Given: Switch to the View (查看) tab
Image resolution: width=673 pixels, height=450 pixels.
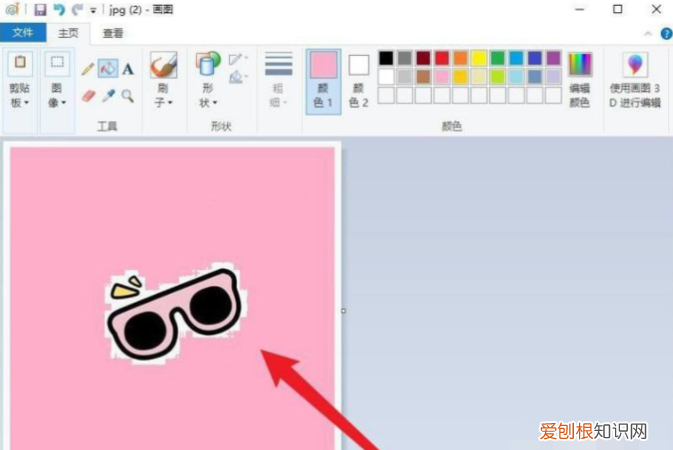Looking at the screenshot, I should coord(113,33).
